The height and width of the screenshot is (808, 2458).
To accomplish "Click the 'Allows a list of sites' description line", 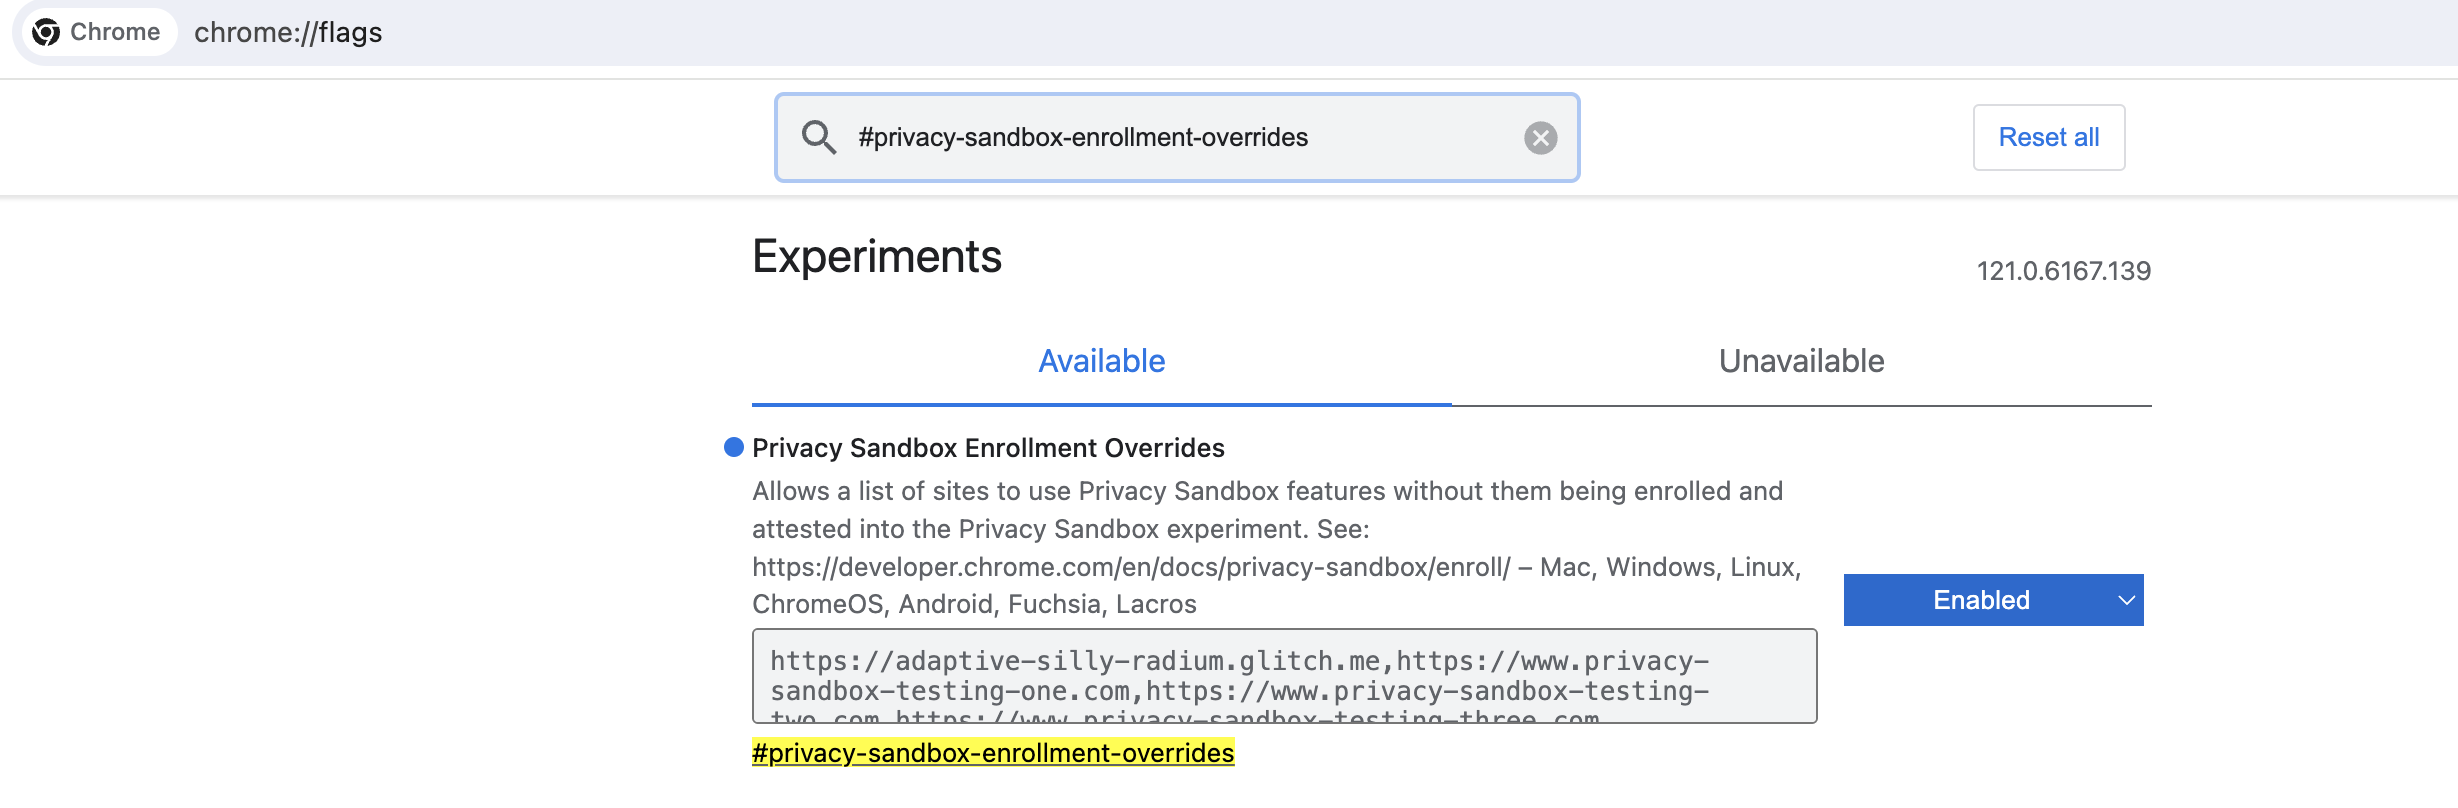I will pos(1267,491).
